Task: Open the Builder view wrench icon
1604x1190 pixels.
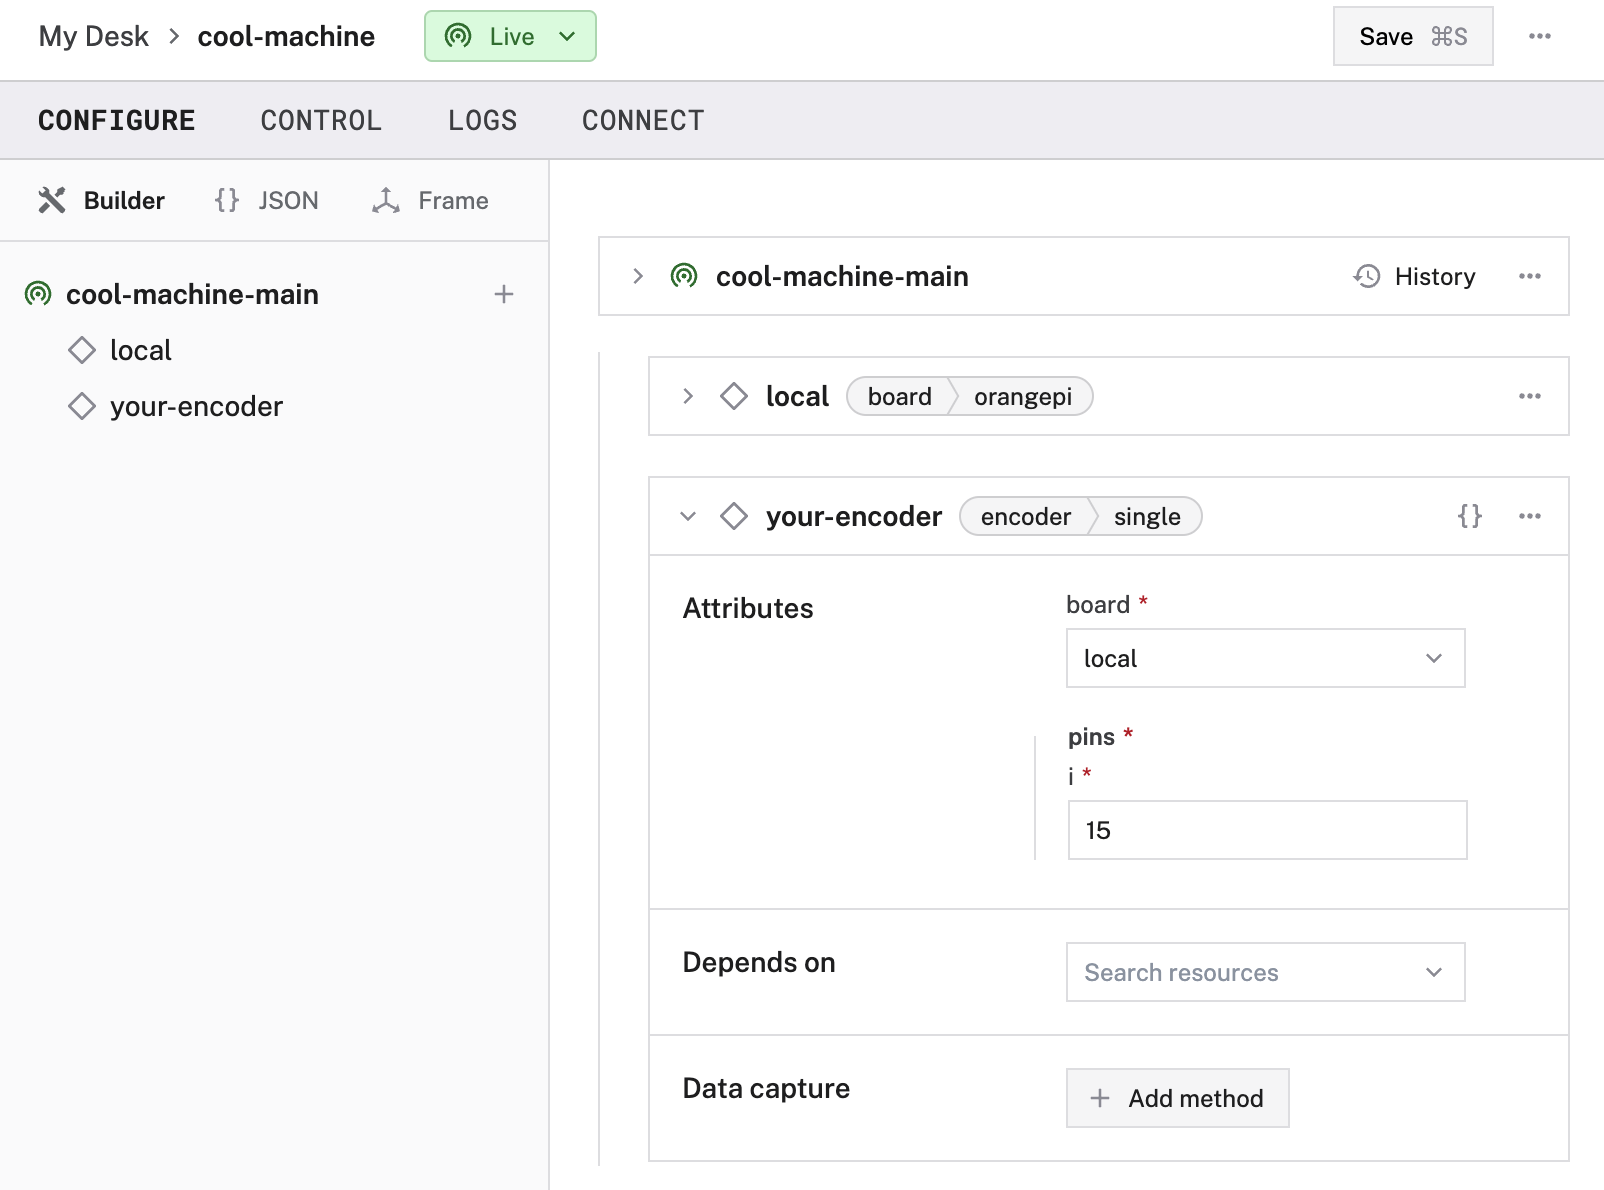Action: point(55,200)
